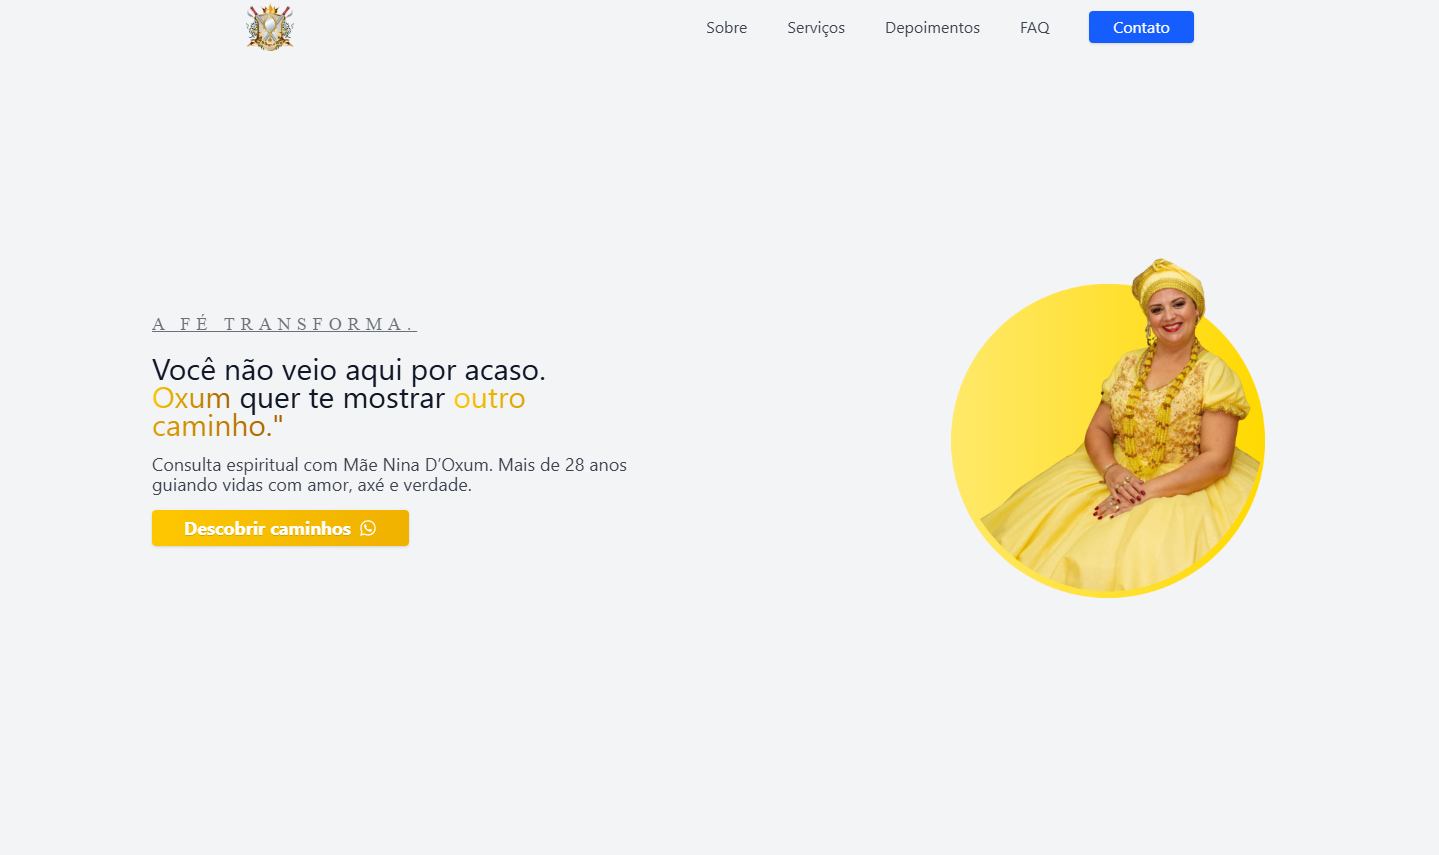Open the Depoimentos menu item
Viewport: 1439px width, 855px height.
pos(932,28)
